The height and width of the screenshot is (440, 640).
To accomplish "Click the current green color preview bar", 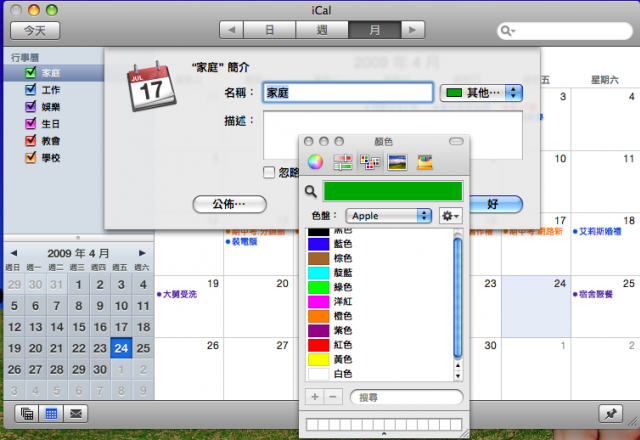I will coord(393,191).
